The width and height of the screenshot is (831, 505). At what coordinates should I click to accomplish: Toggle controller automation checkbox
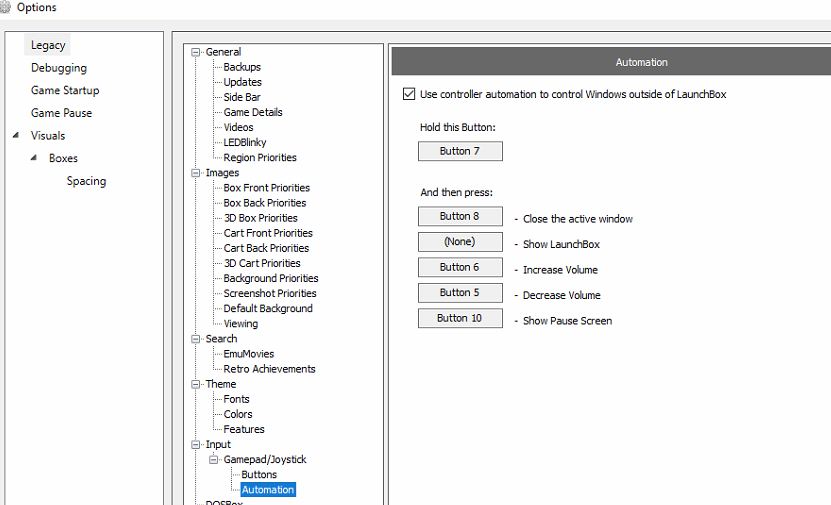[x=409, y=94]
